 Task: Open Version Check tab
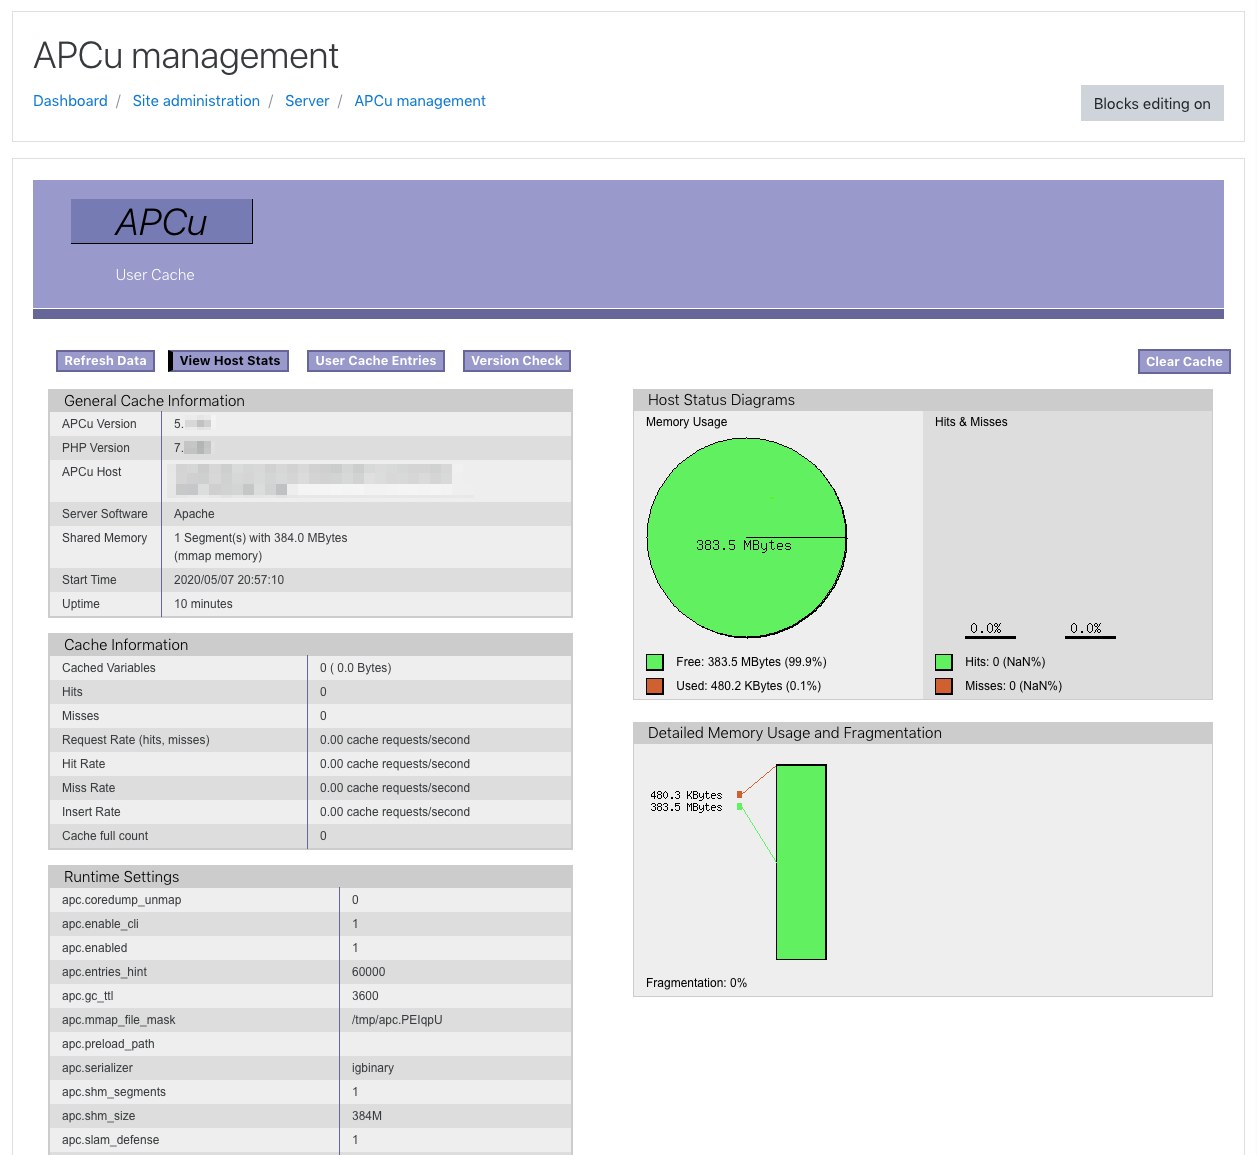point(517,361)
